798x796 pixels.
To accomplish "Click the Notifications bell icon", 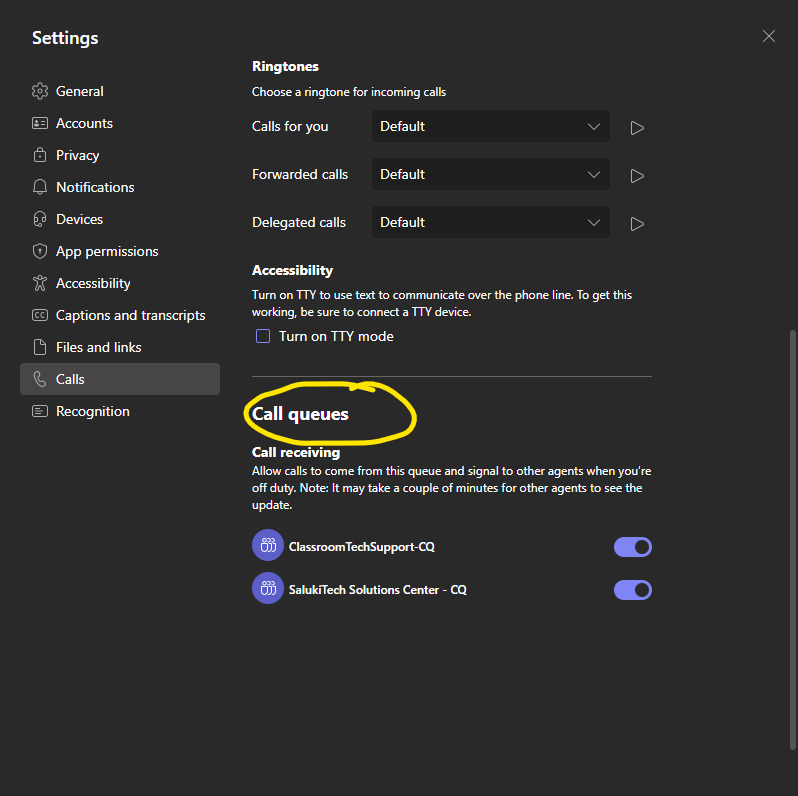I will point(40,187).
